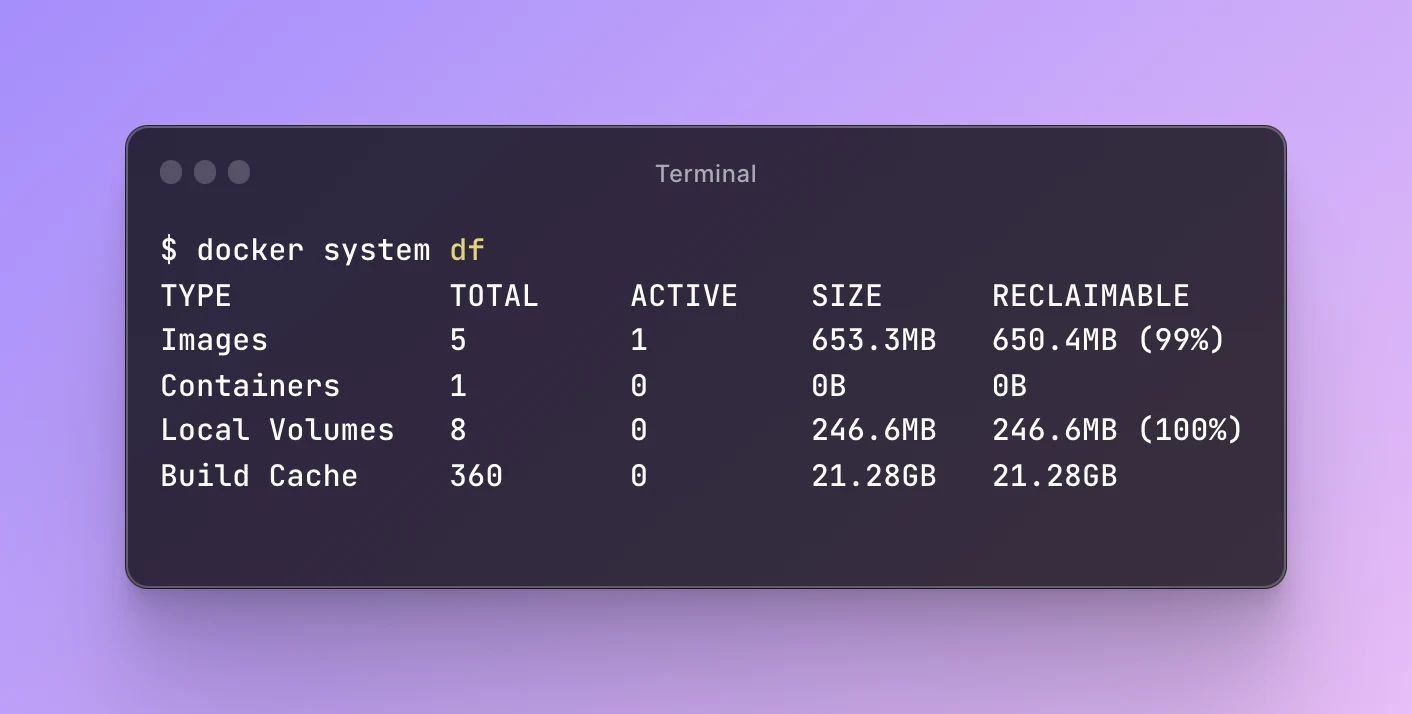
Task: Click Local Volumes total value 8
Action: click(458, 431)
